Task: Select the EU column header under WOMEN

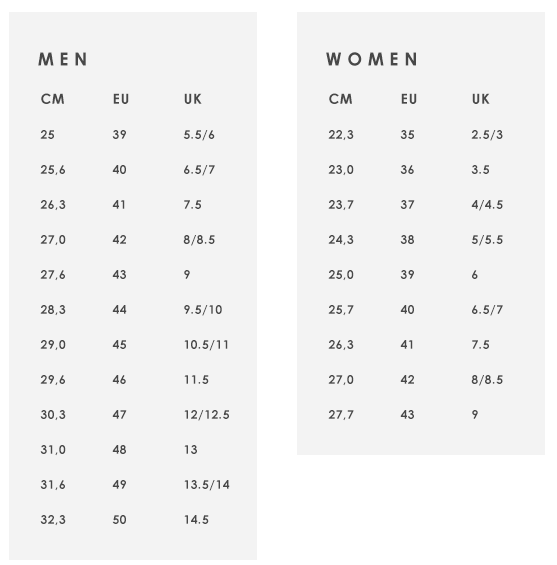Action: point(409,99)
